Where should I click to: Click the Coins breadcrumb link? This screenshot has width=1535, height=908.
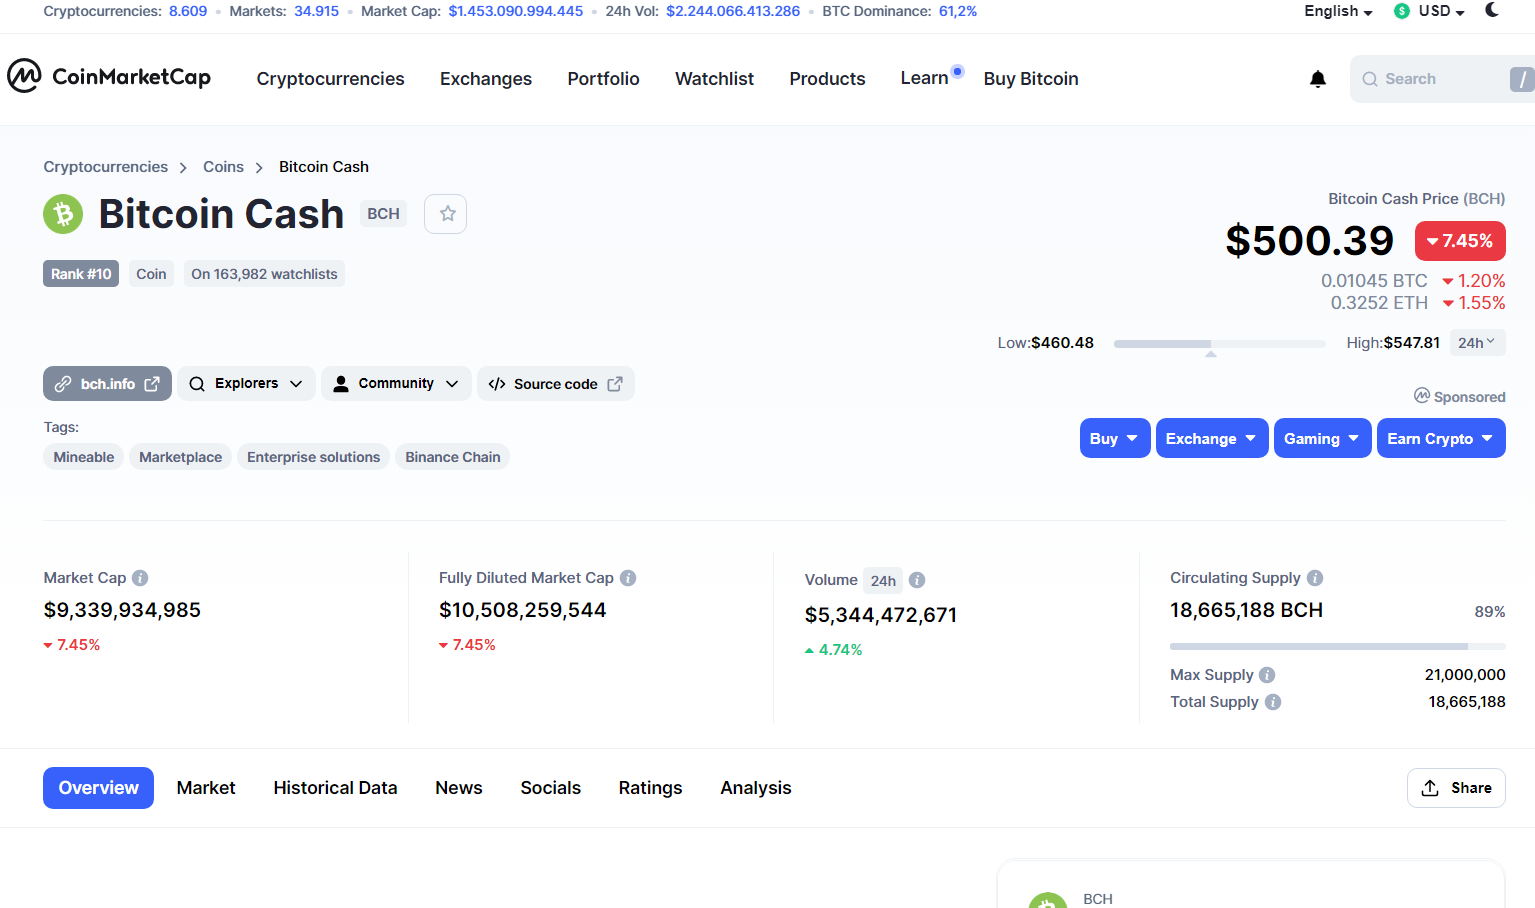point(223,167)
